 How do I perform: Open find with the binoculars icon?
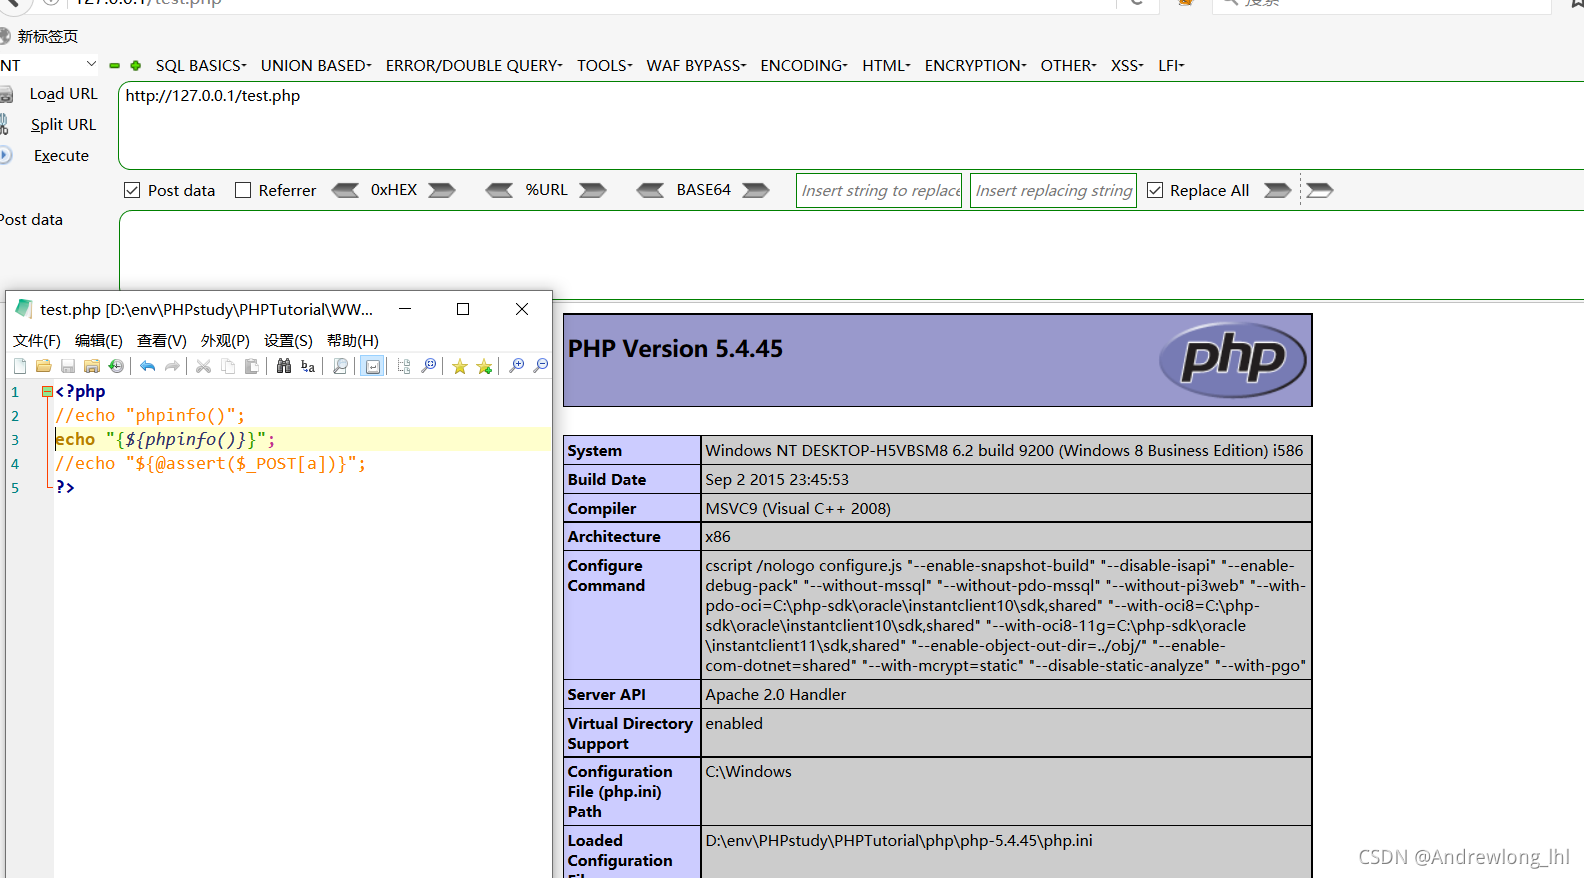pos(284,366)
